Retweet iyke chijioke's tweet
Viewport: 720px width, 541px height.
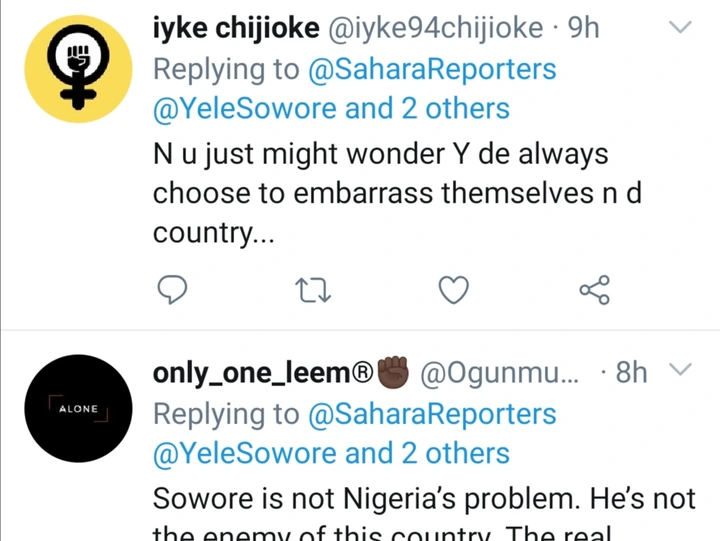point(313,291)
